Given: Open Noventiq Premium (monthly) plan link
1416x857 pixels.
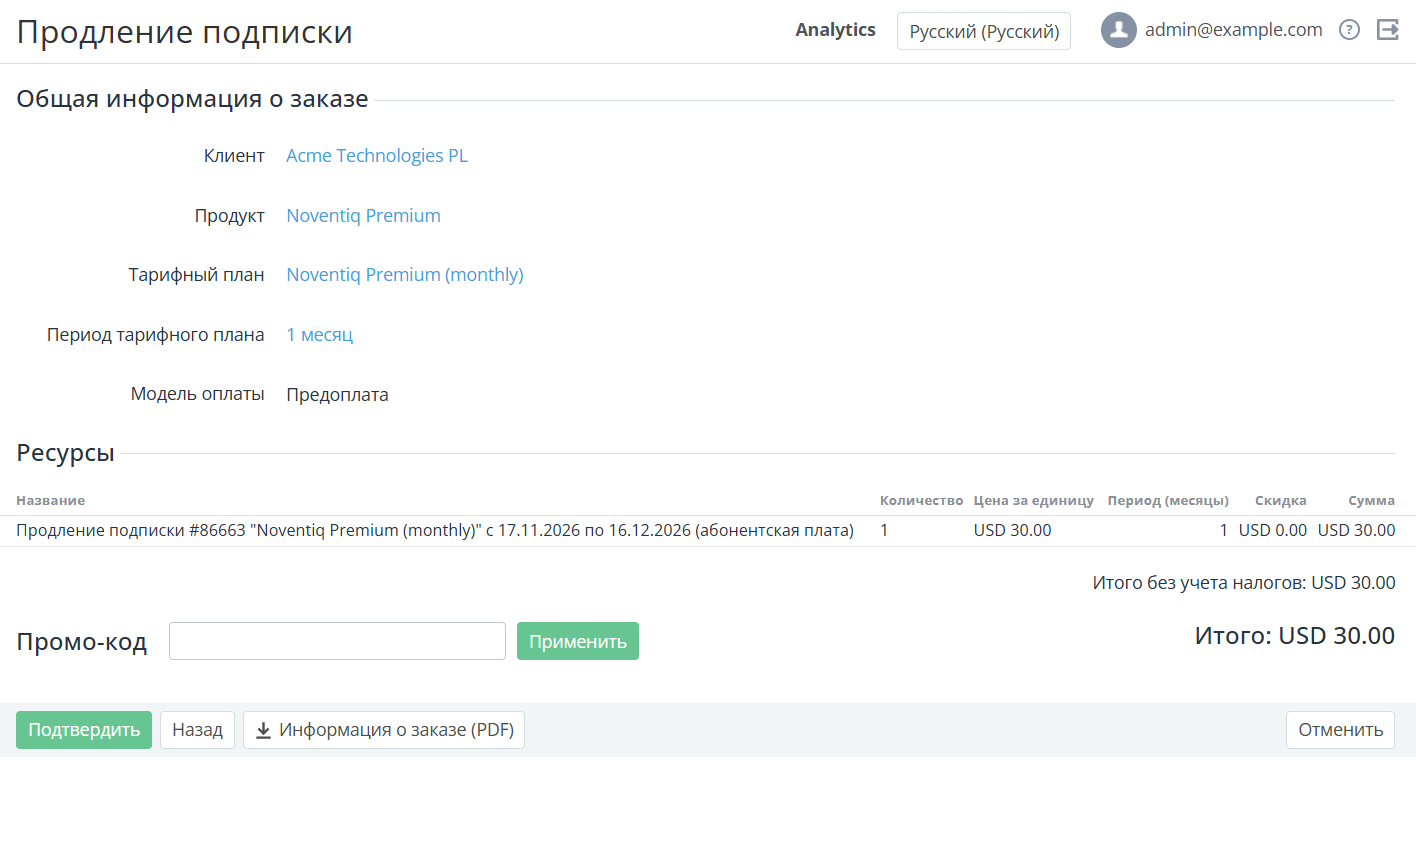Looking at the screenshot, I should (405, 275).
